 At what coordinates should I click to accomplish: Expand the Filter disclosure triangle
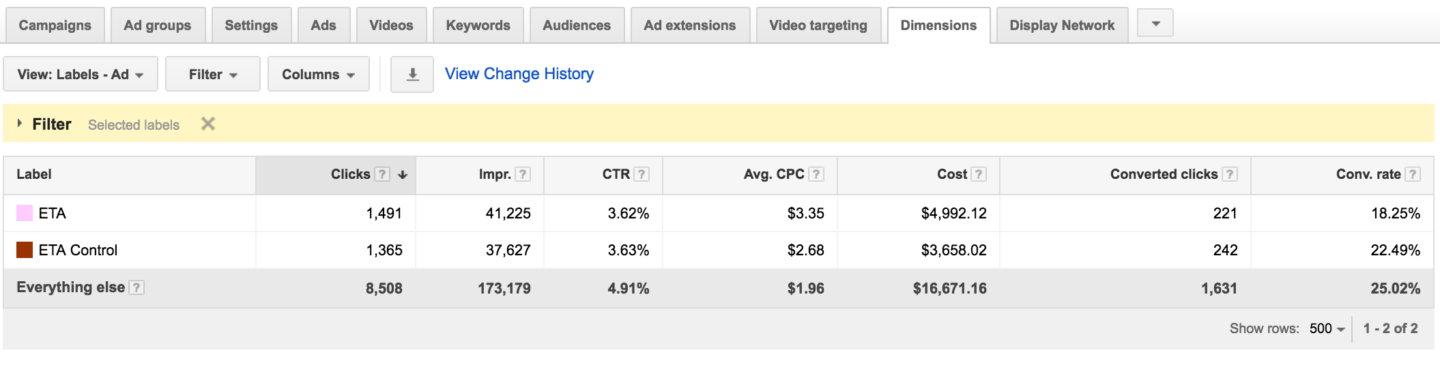coord(20,124)
